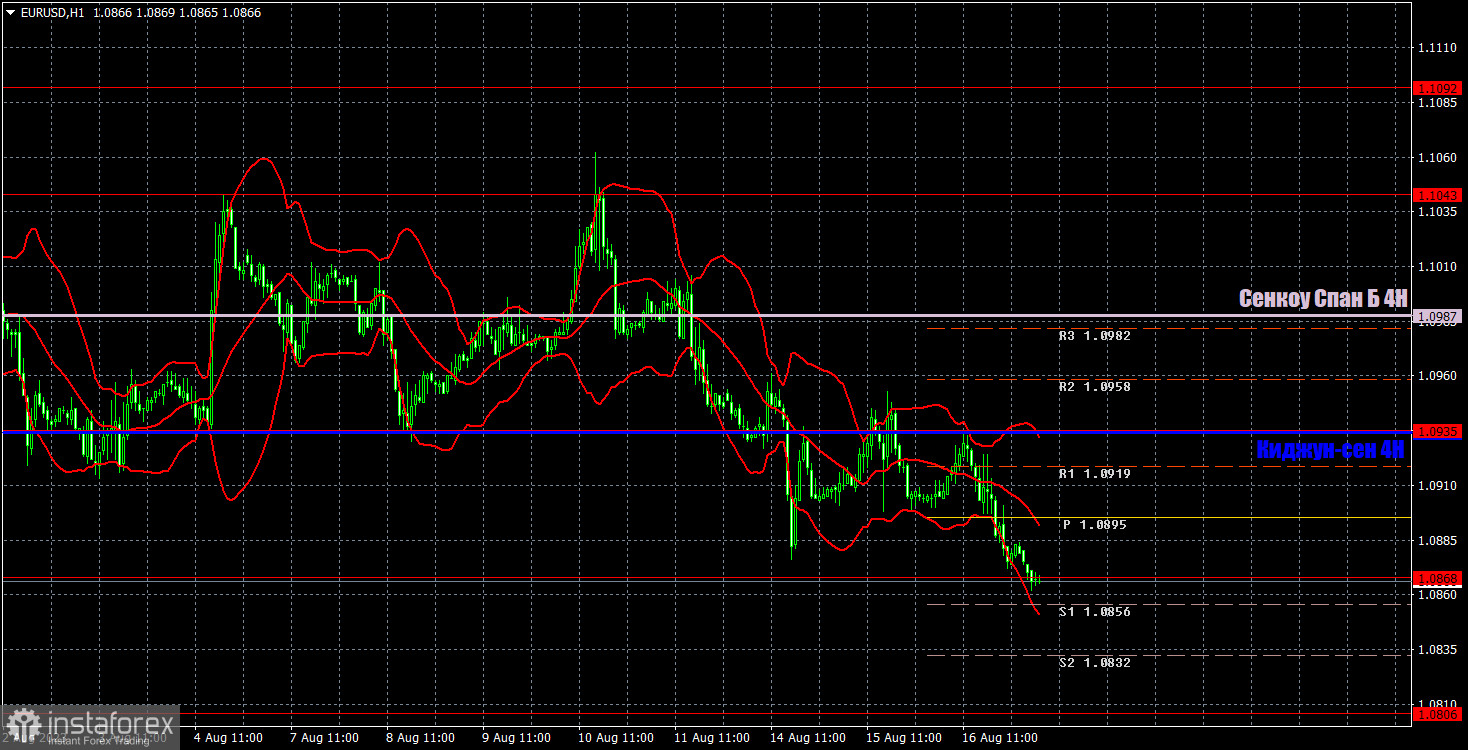Click the 1.1035 price scale value

(x=1438, y=212)
